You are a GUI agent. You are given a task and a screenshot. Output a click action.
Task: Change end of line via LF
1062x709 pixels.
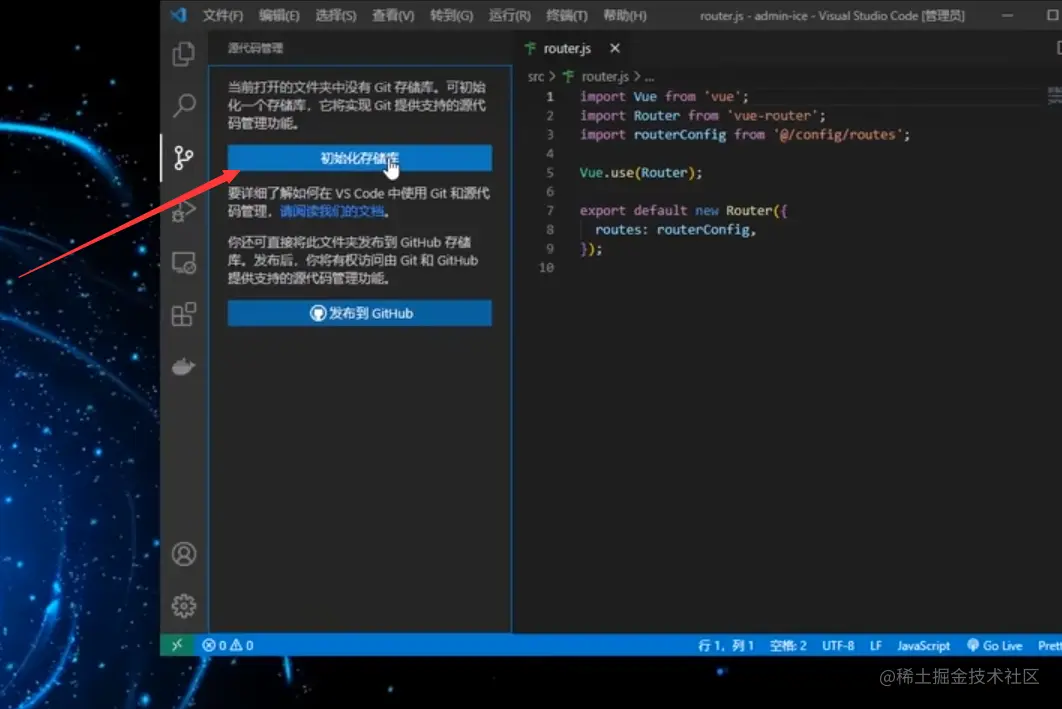(876, 645)
